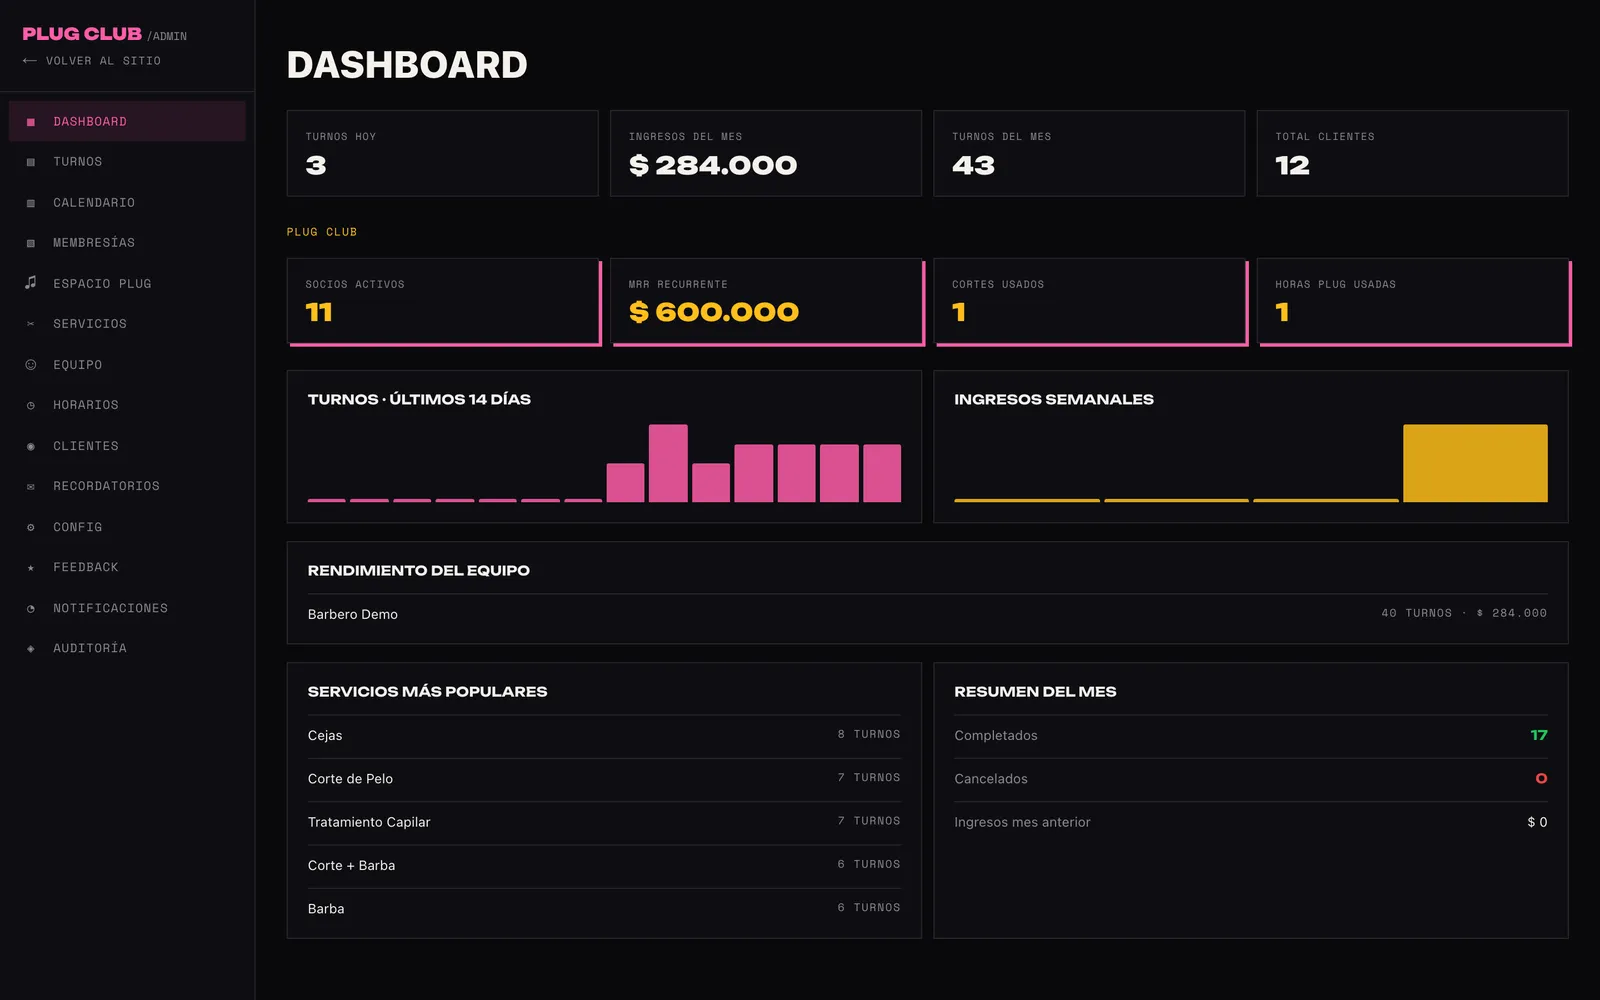The height and width of the screenshot is (1000, 1600).
Task: Click the tallest pink bar in Turnos chart
Action: pyautogui.click(x=668, y=463)
